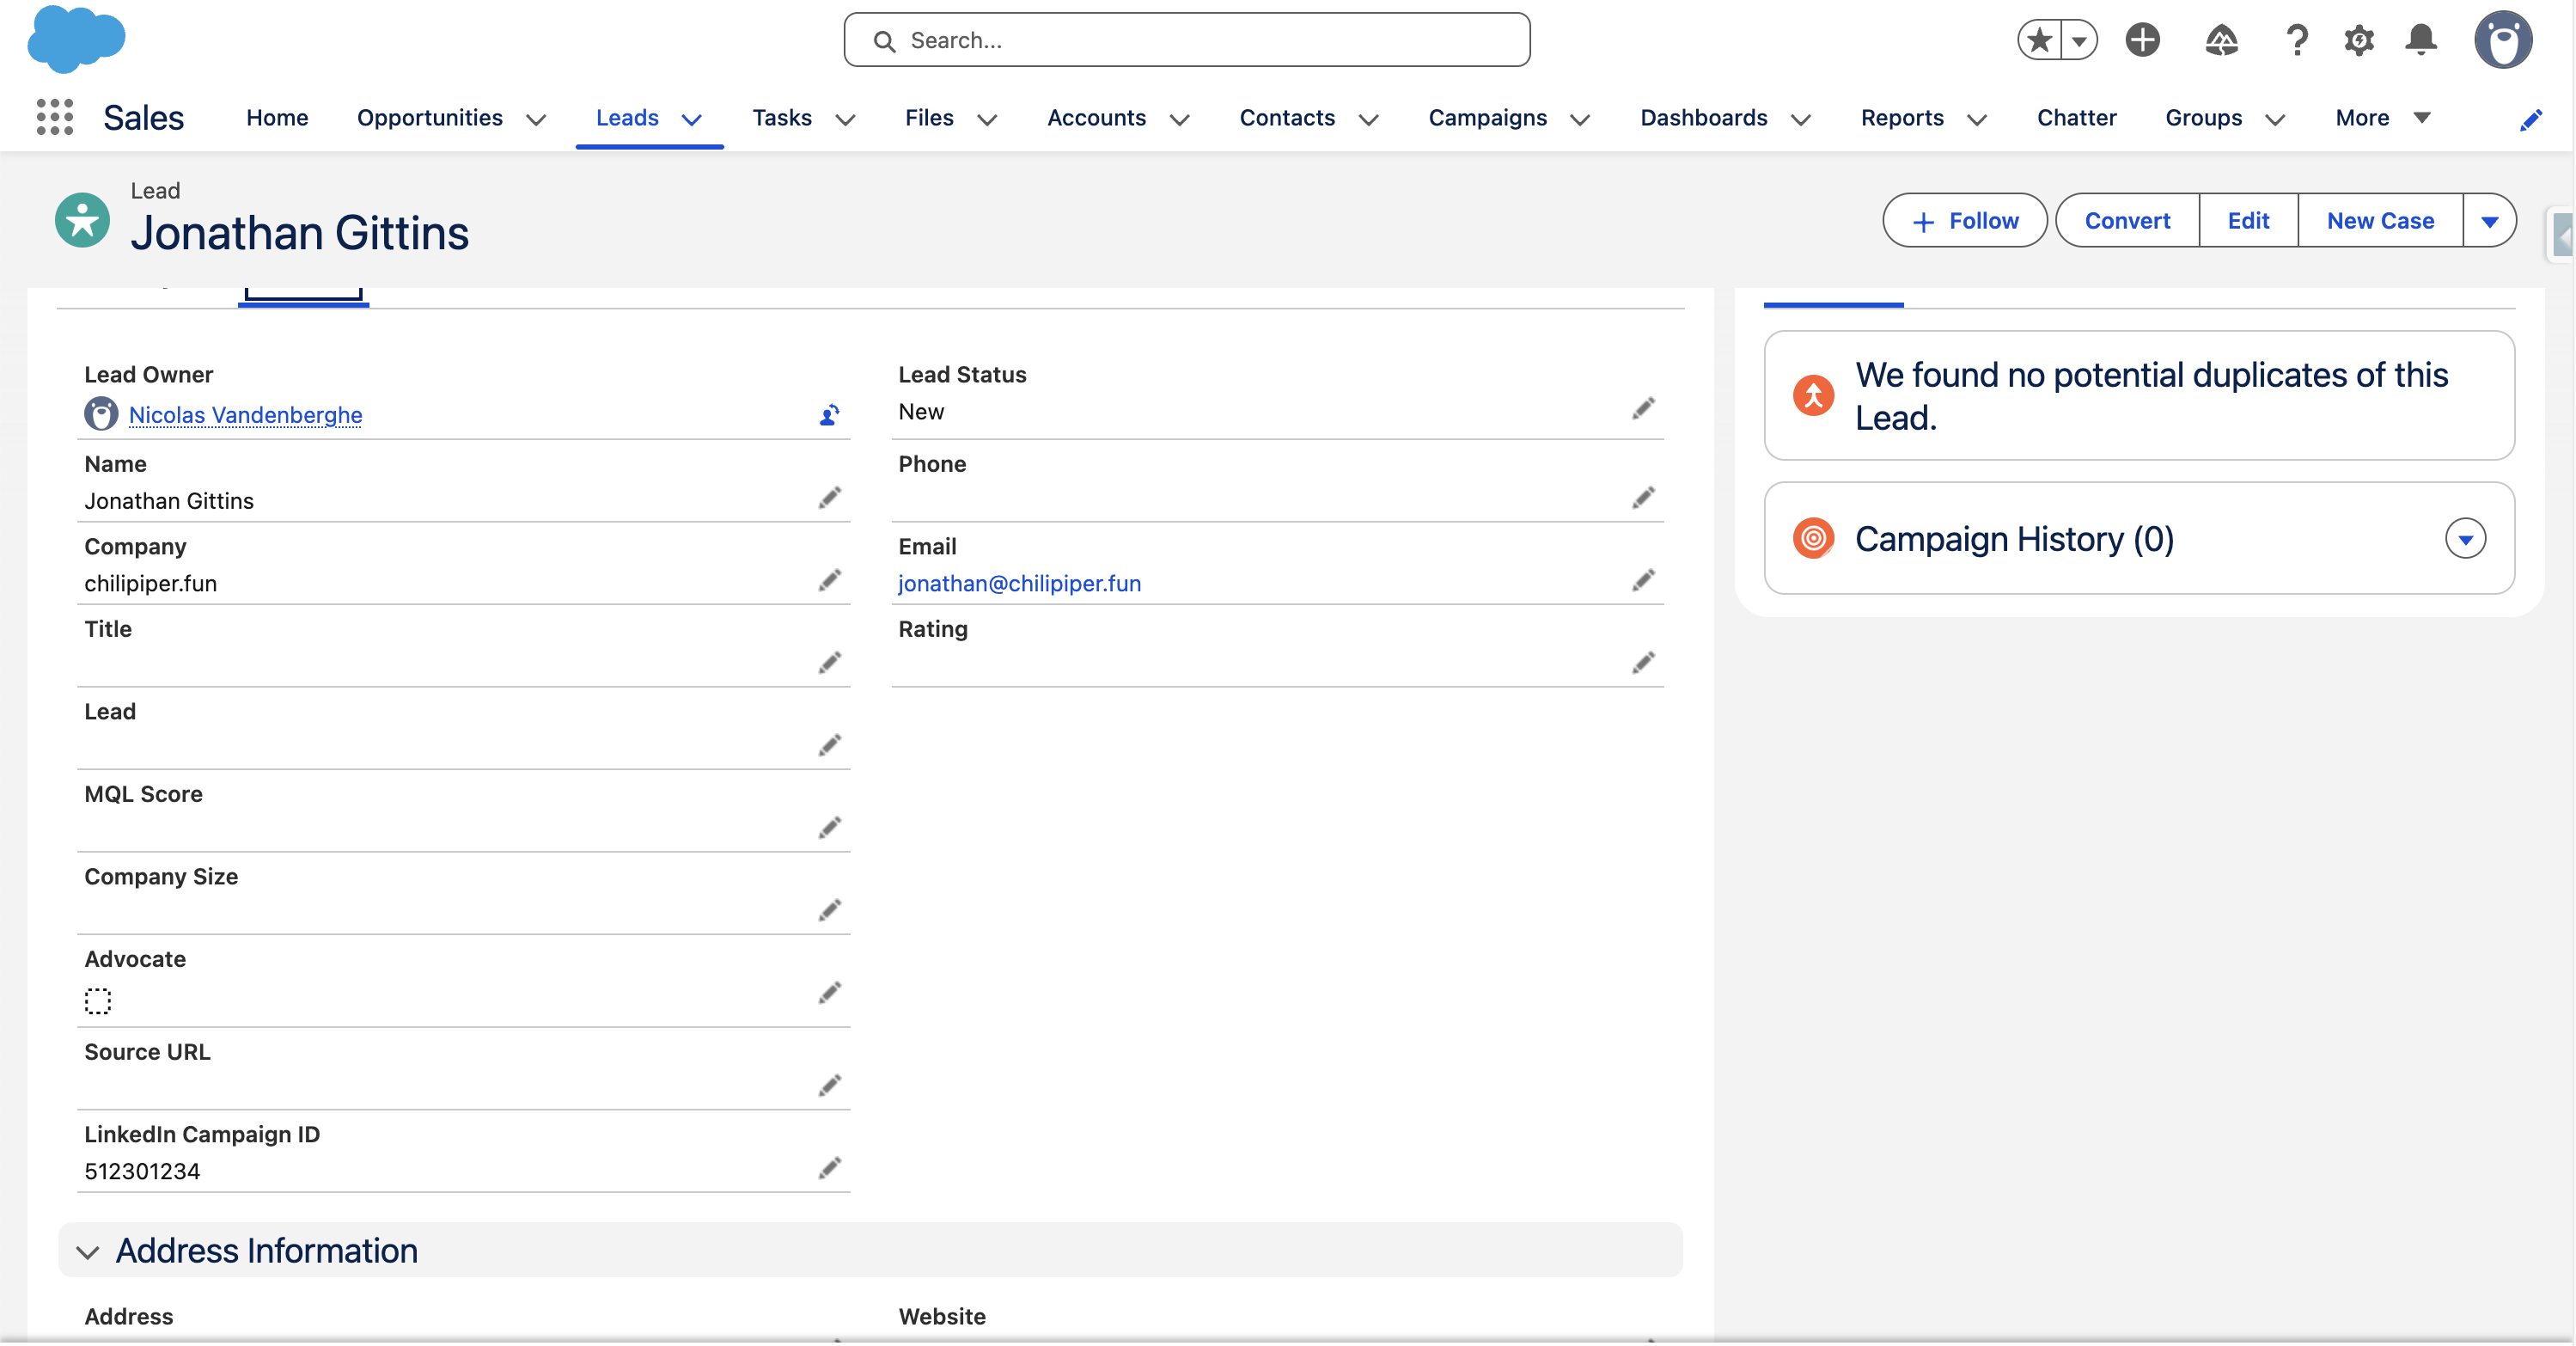Viewport: 2576px width, 1346px height.
Task: Open the Notifications bell
Action: tap(2420, 40)
